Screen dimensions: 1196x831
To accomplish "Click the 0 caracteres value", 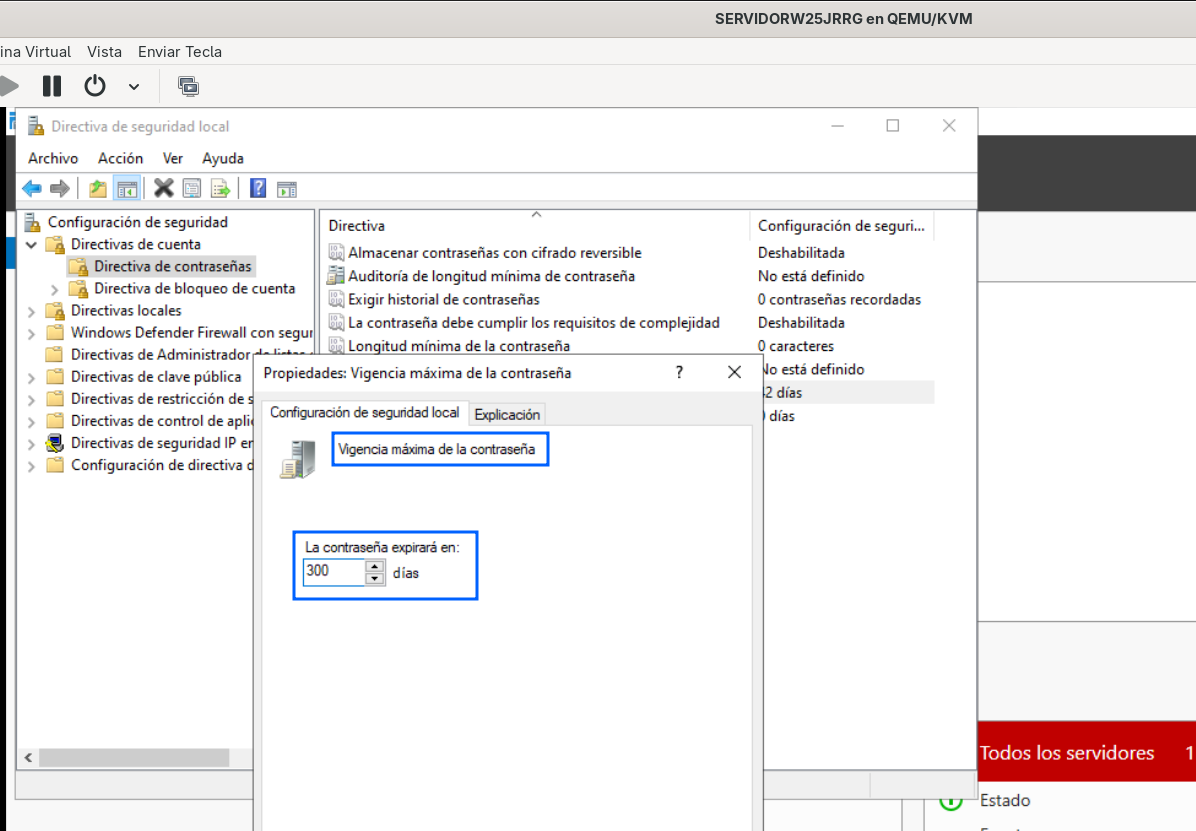I will pos(796,346).
